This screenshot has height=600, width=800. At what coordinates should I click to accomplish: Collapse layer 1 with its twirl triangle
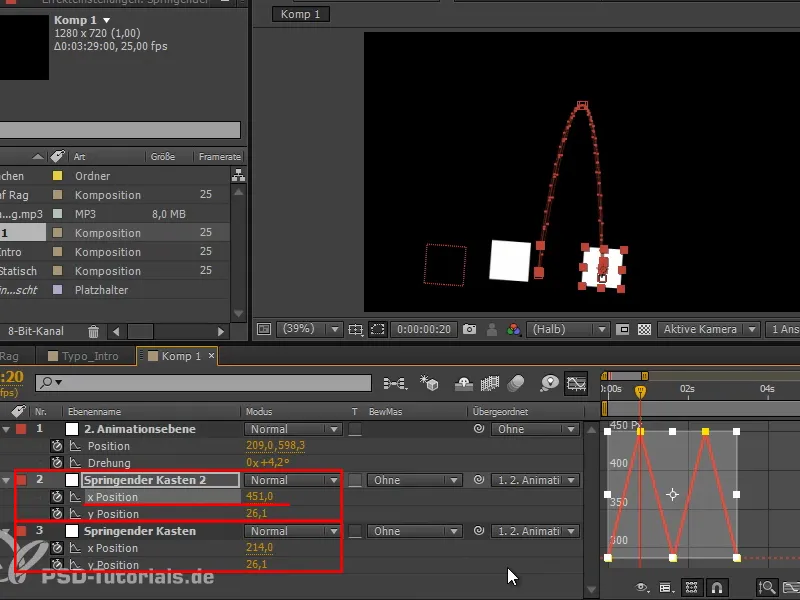point(6,429)
